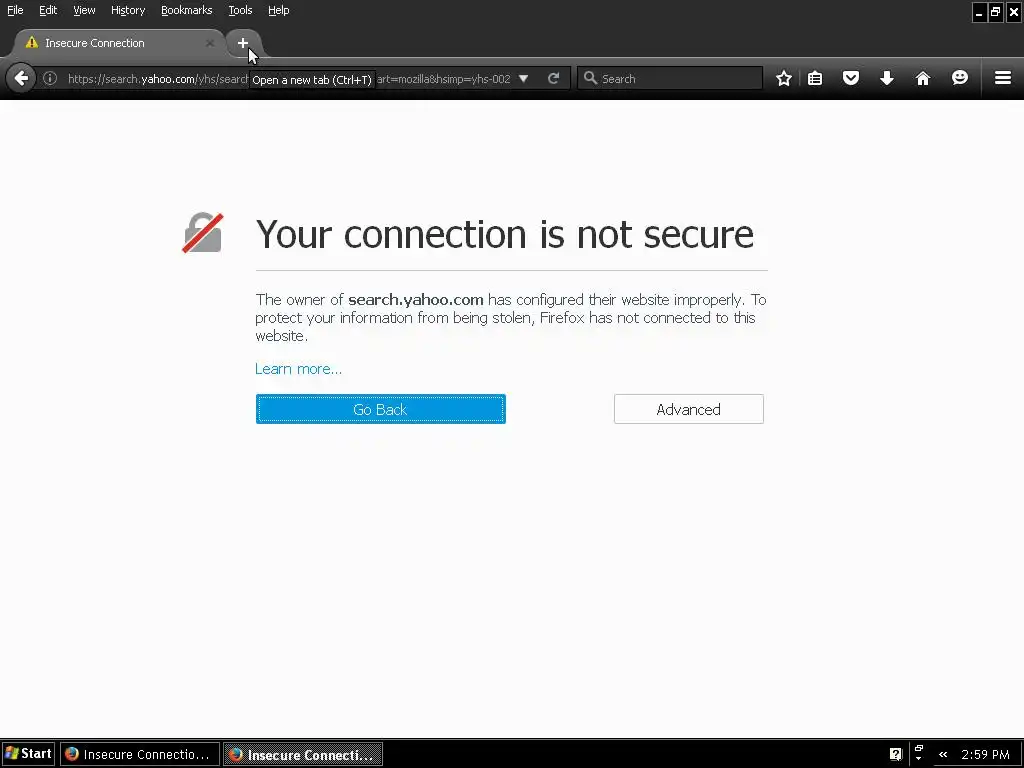This screenshot has width=1024, height=768.
Task: Show your bookmarks list icon
Action: point(815,78)
